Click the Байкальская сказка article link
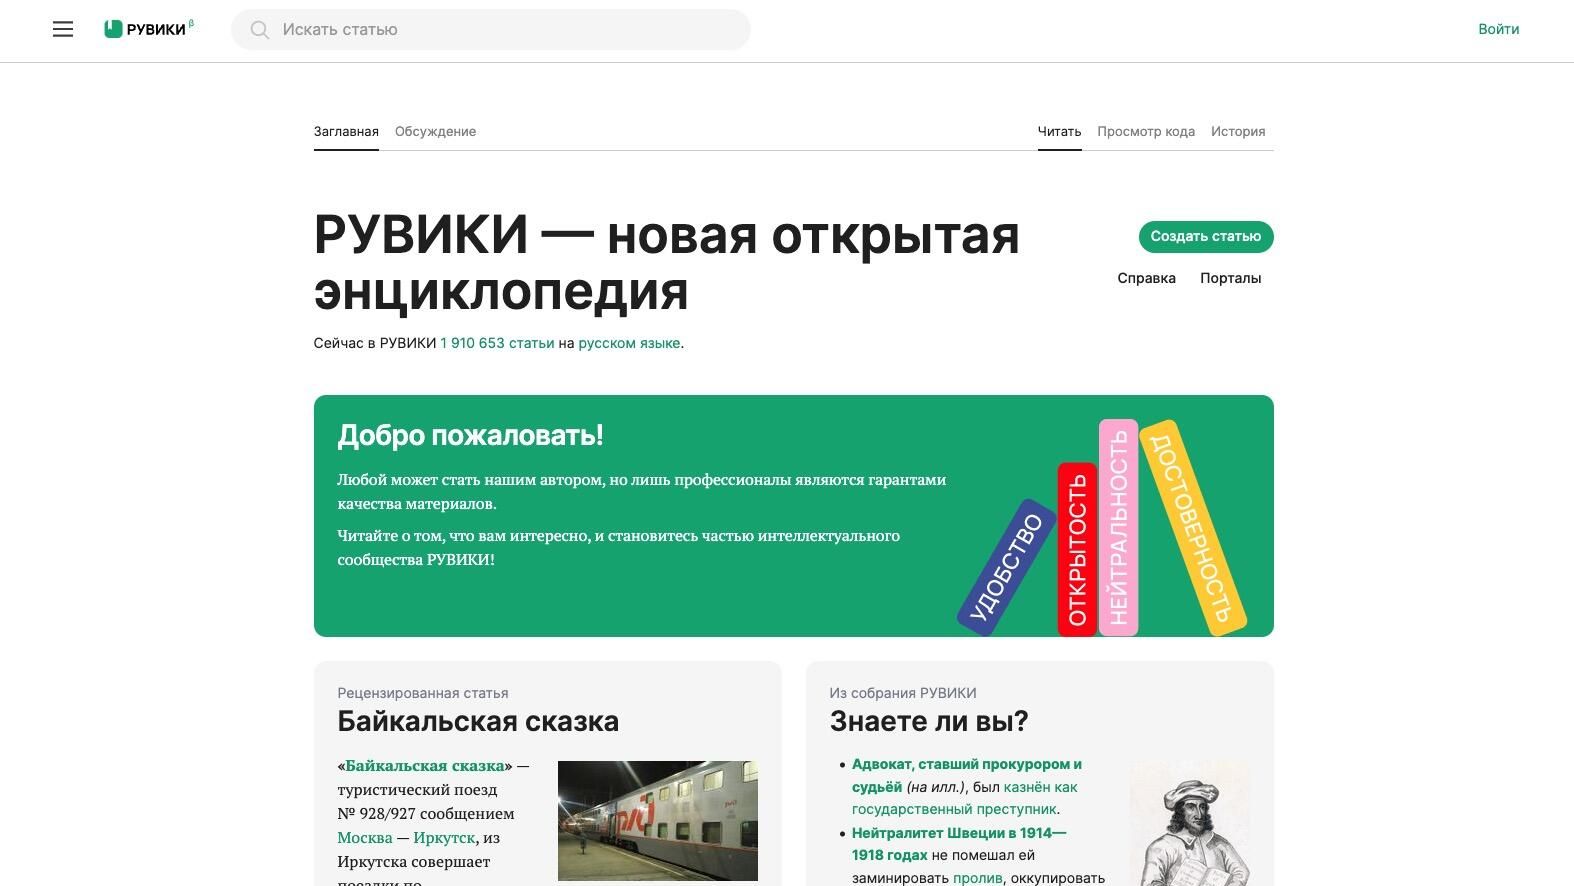Image resolution: width=1574 pixels, height=886 pixels. click(425, 766)
